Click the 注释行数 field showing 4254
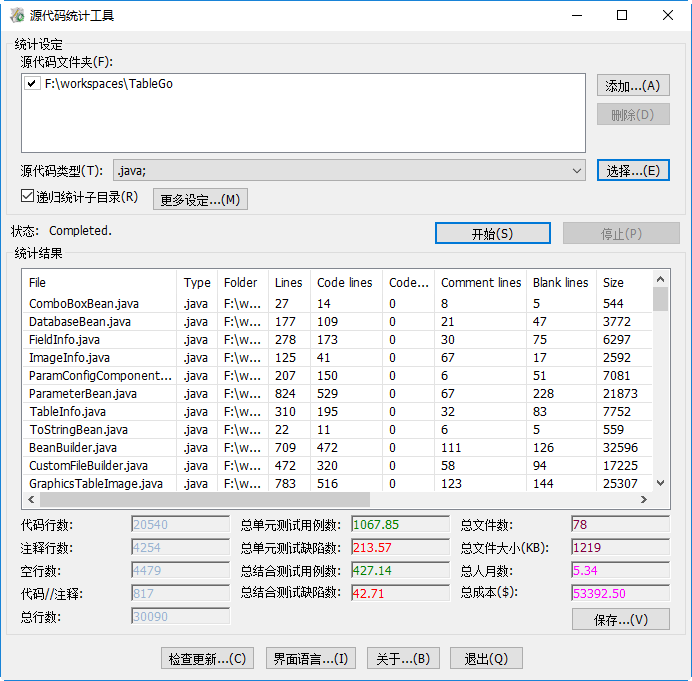 [181, 547]
